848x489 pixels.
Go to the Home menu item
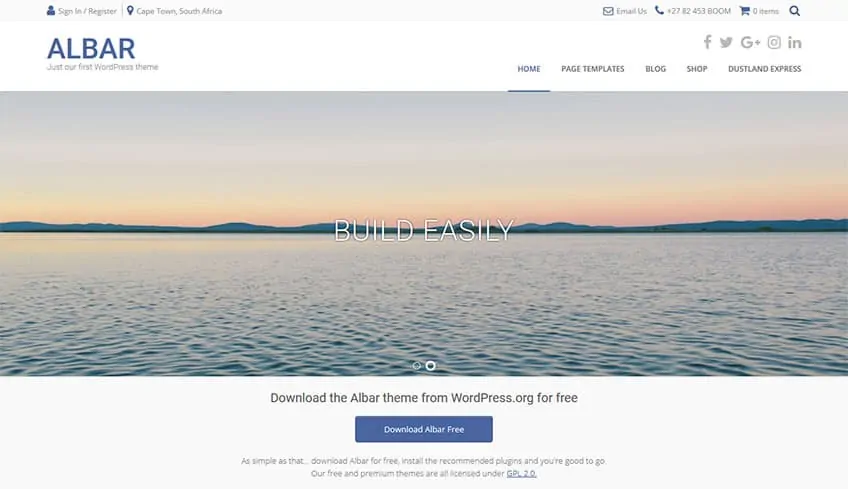[529, 69]
